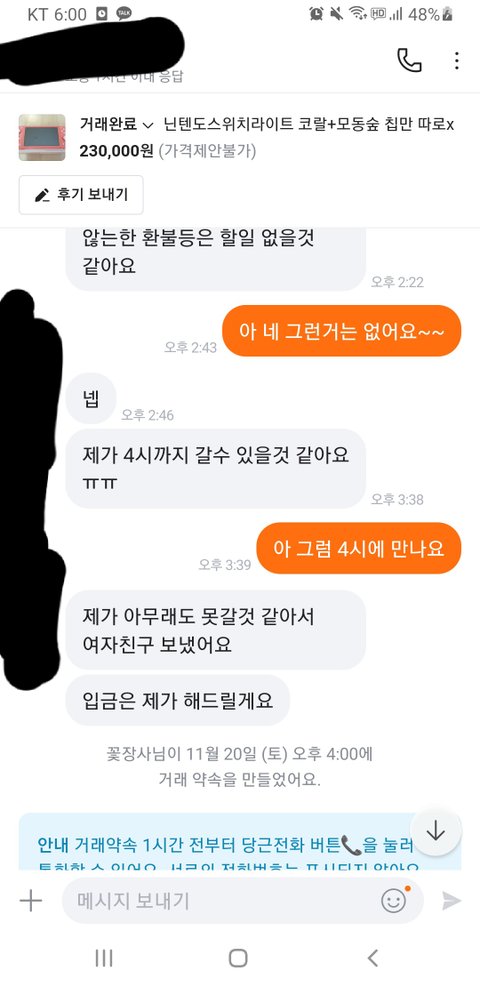Open the emoji sticker picker
The image size is (480, 987).
(x=394, y=900)
